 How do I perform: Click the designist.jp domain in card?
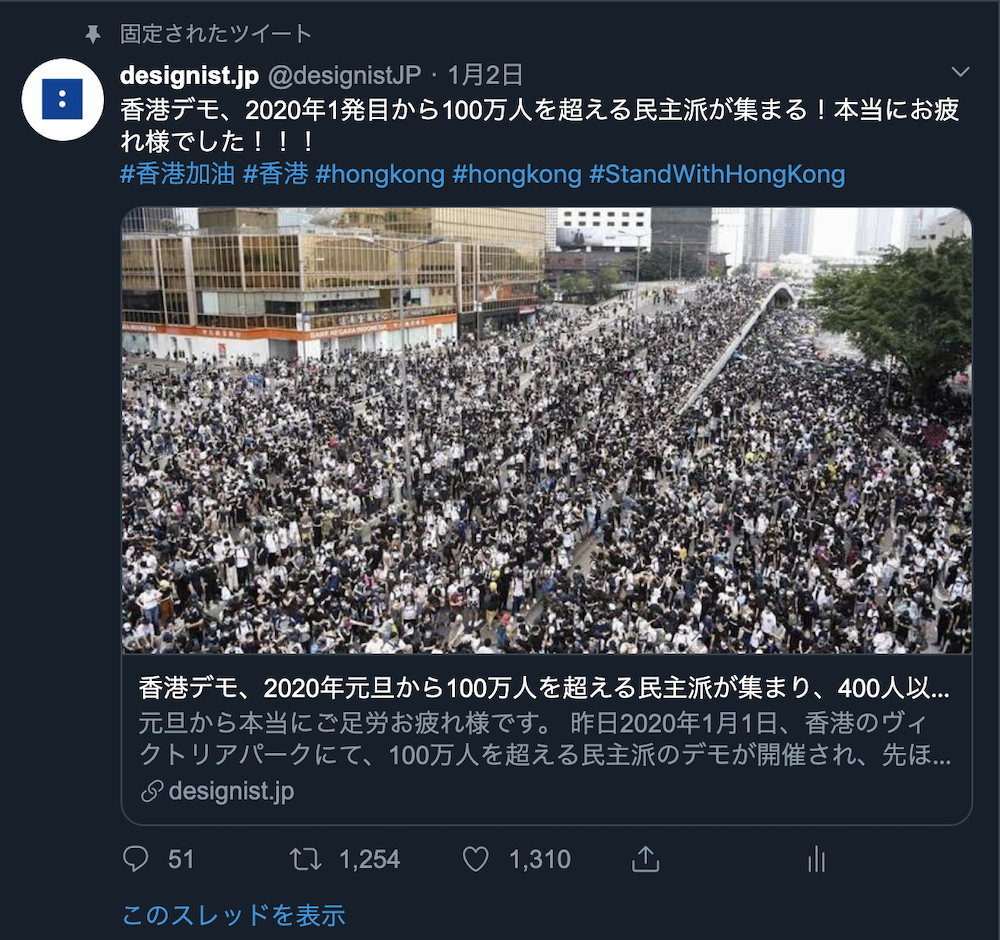pyautogui.click(x=232, y=791)
